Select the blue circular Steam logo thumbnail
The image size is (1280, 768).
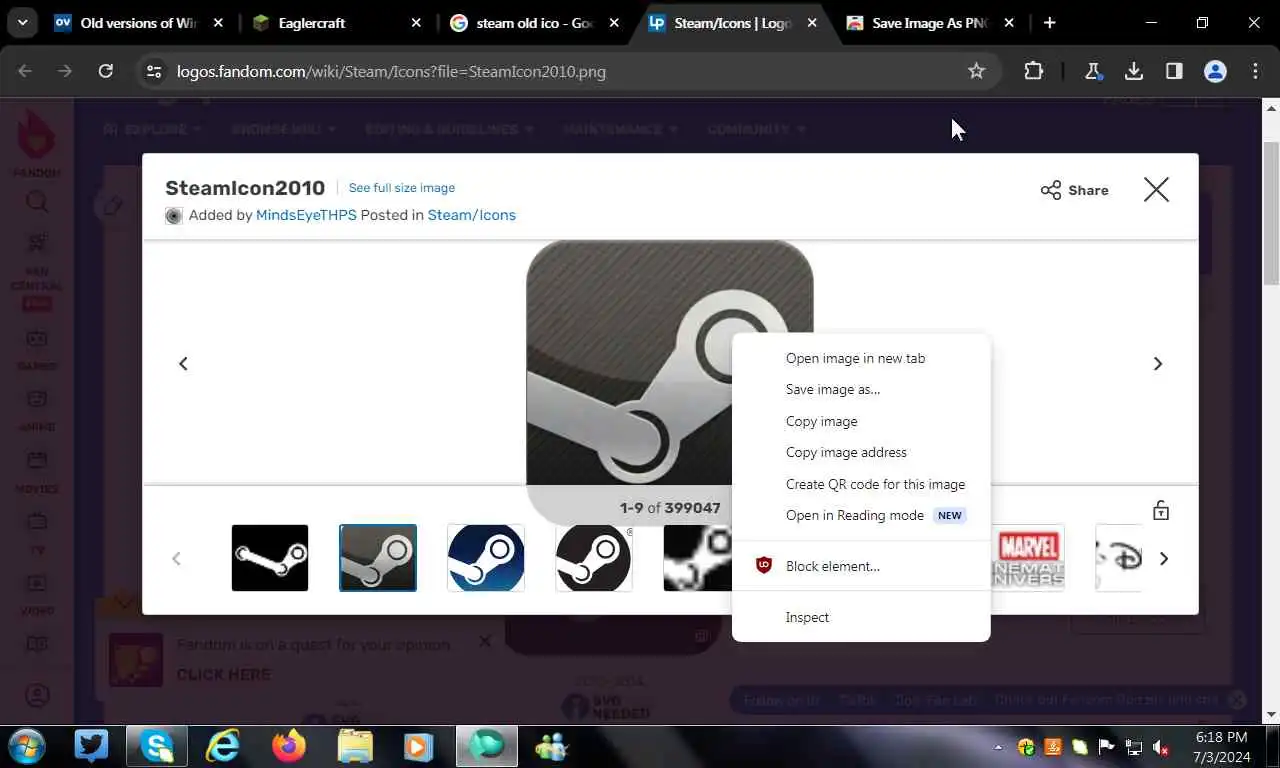(x=486, y=558)
